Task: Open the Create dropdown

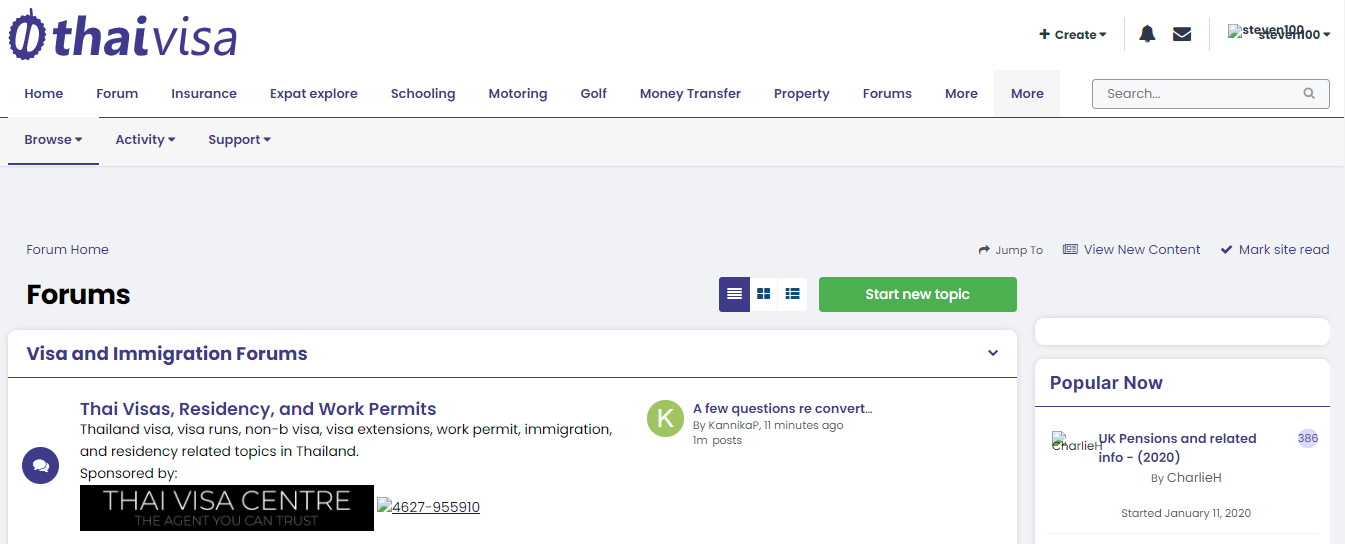Action: (x=1073, y=34)
